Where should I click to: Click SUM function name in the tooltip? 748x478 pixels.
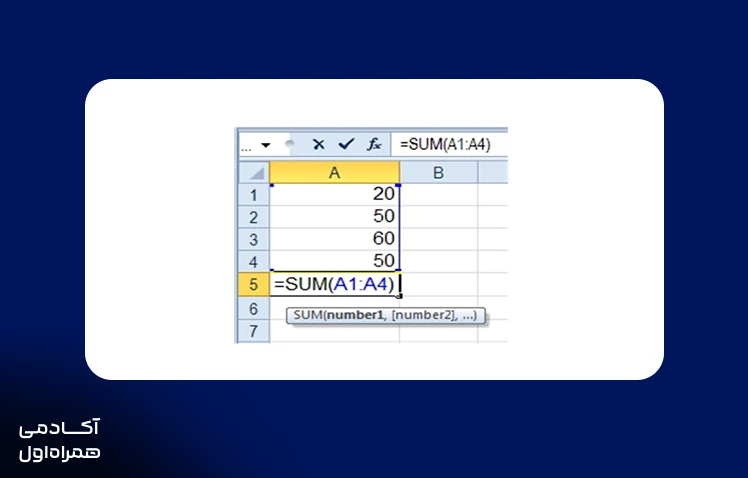pyautogui.click(x=308, y=315)
